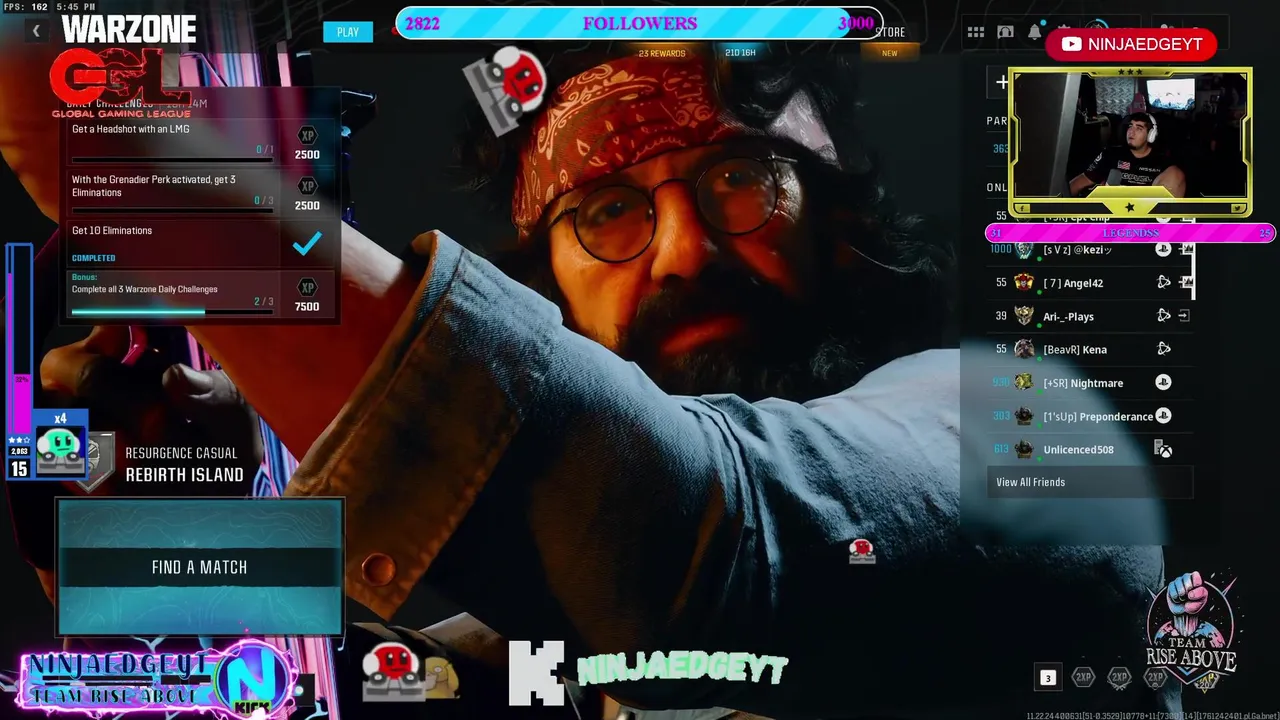
Task: Click the completed checkmark for Get 10 Eliminations
Action: 307,243
